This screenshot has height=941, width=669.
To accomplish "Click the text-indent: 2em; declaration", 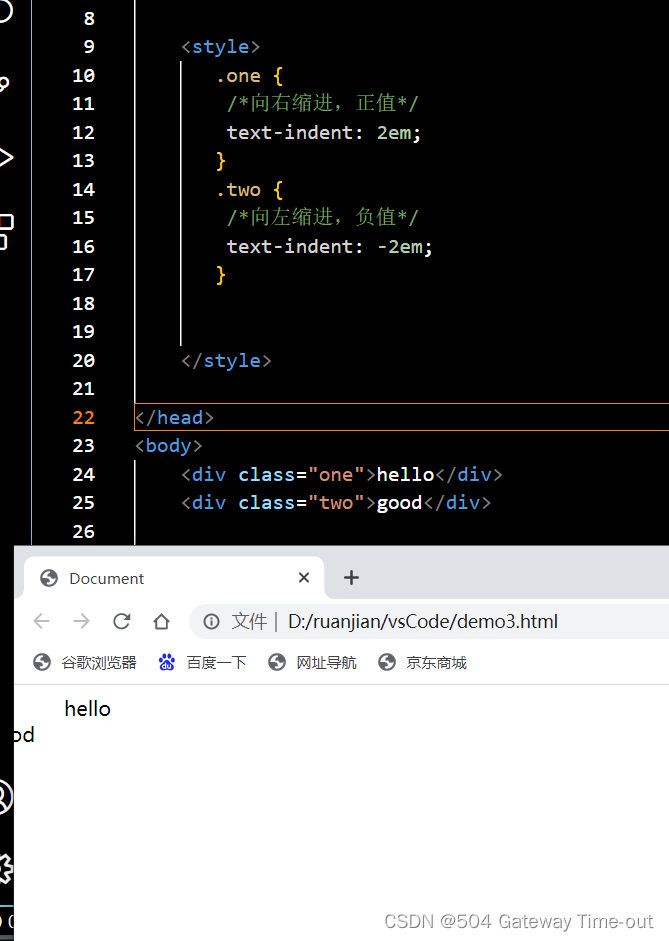I will click(324, 133).
